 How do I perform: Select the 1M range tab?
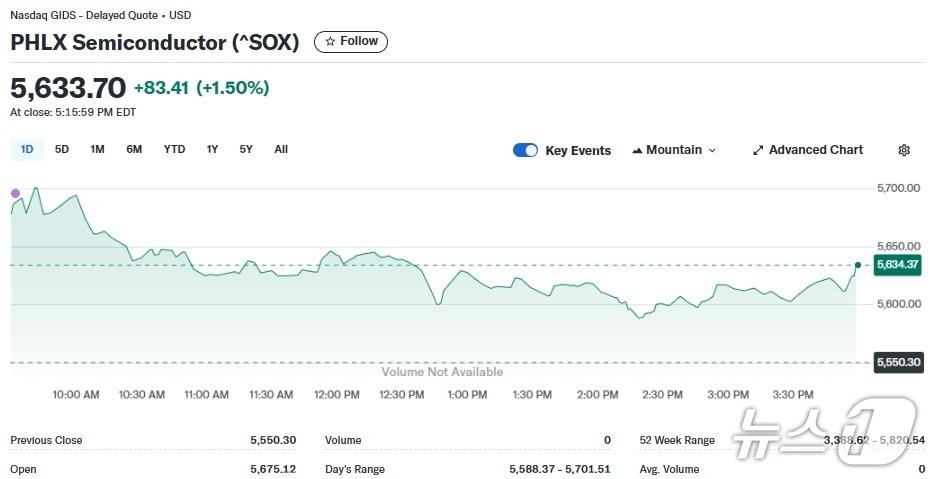pos(97,150)
